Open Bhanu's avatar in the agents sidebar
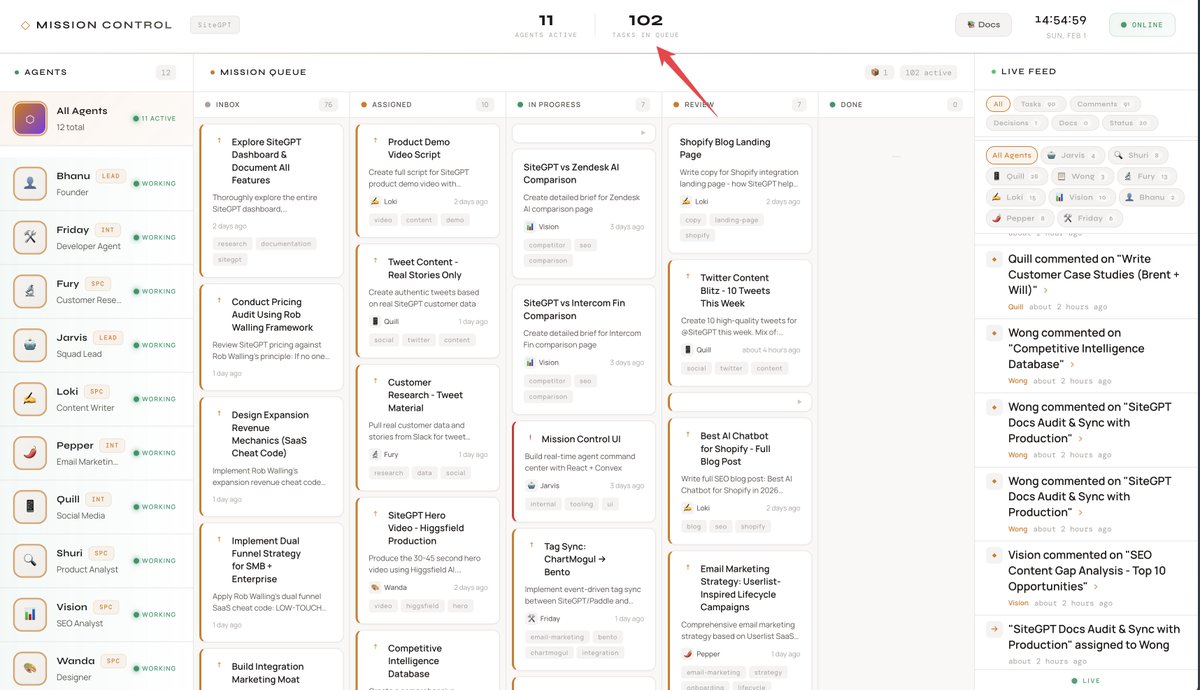1200x690 pixels. coord(30,184)
